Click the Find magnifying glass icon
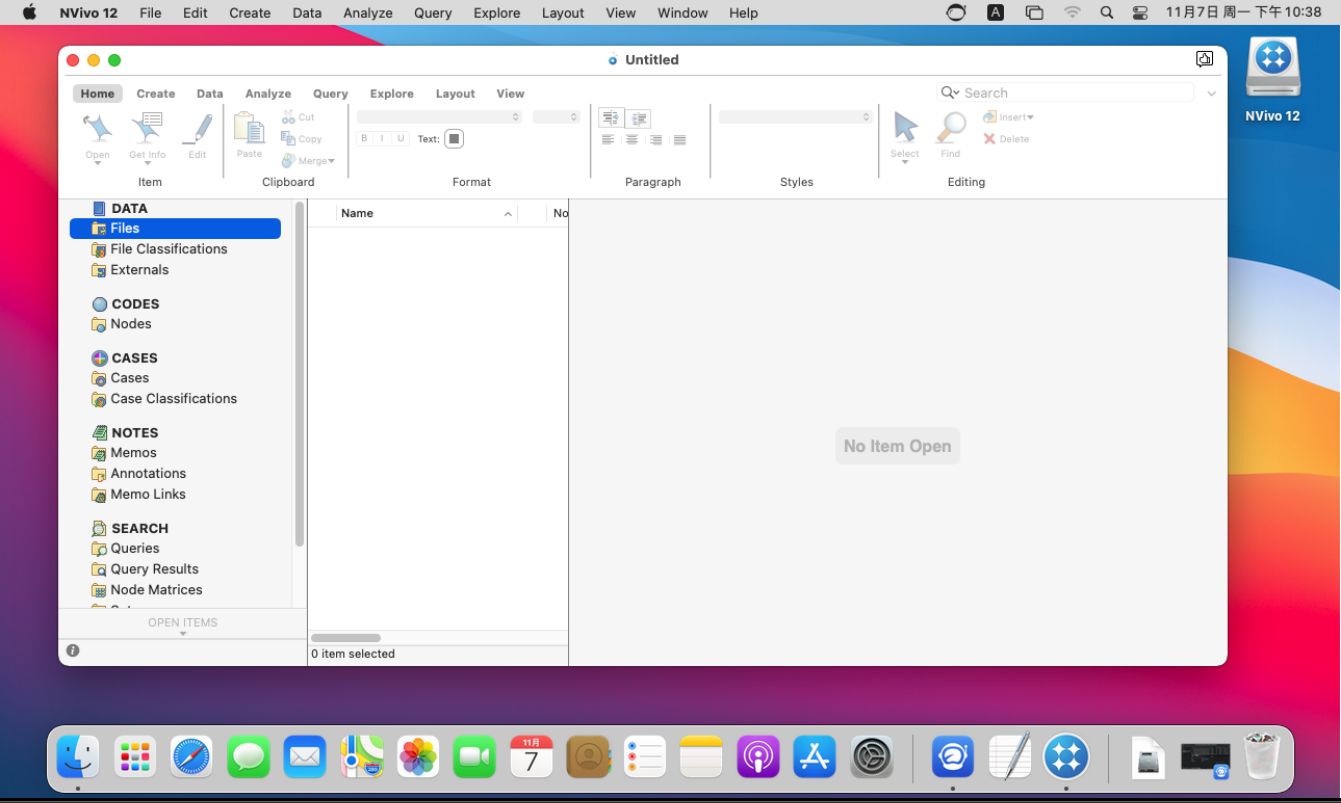This screenshot has height=803, width=1341. (951, 128)
